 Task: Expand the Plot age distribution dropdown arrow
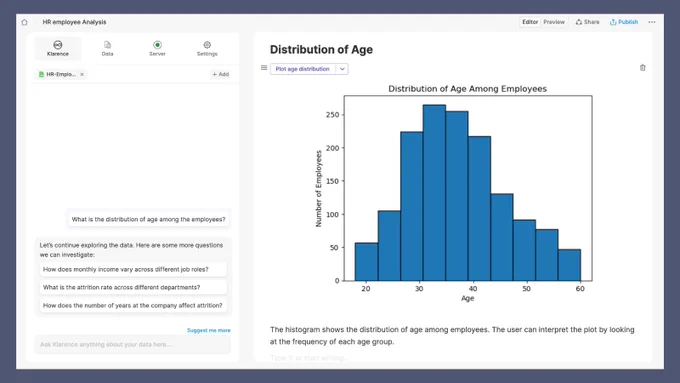[342, 69]
